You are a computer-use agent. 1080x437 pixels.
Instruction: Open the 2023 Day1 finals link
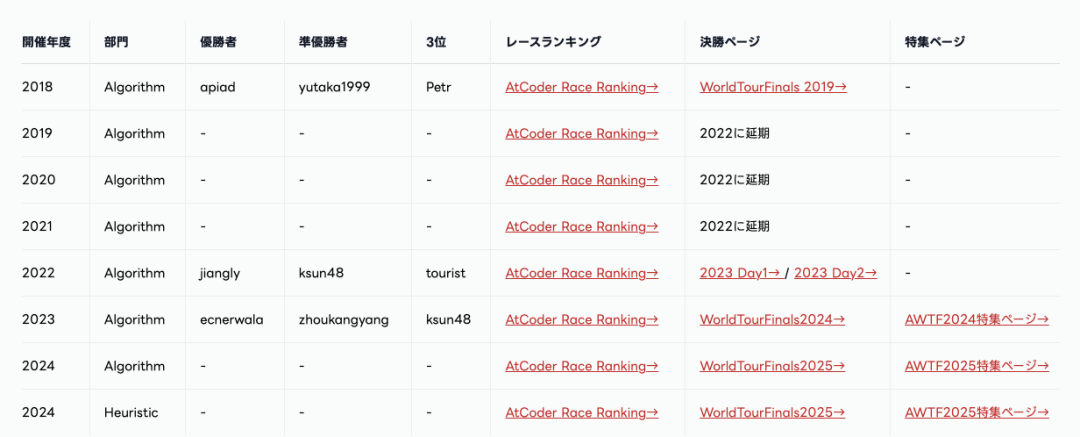coord(740,273)
